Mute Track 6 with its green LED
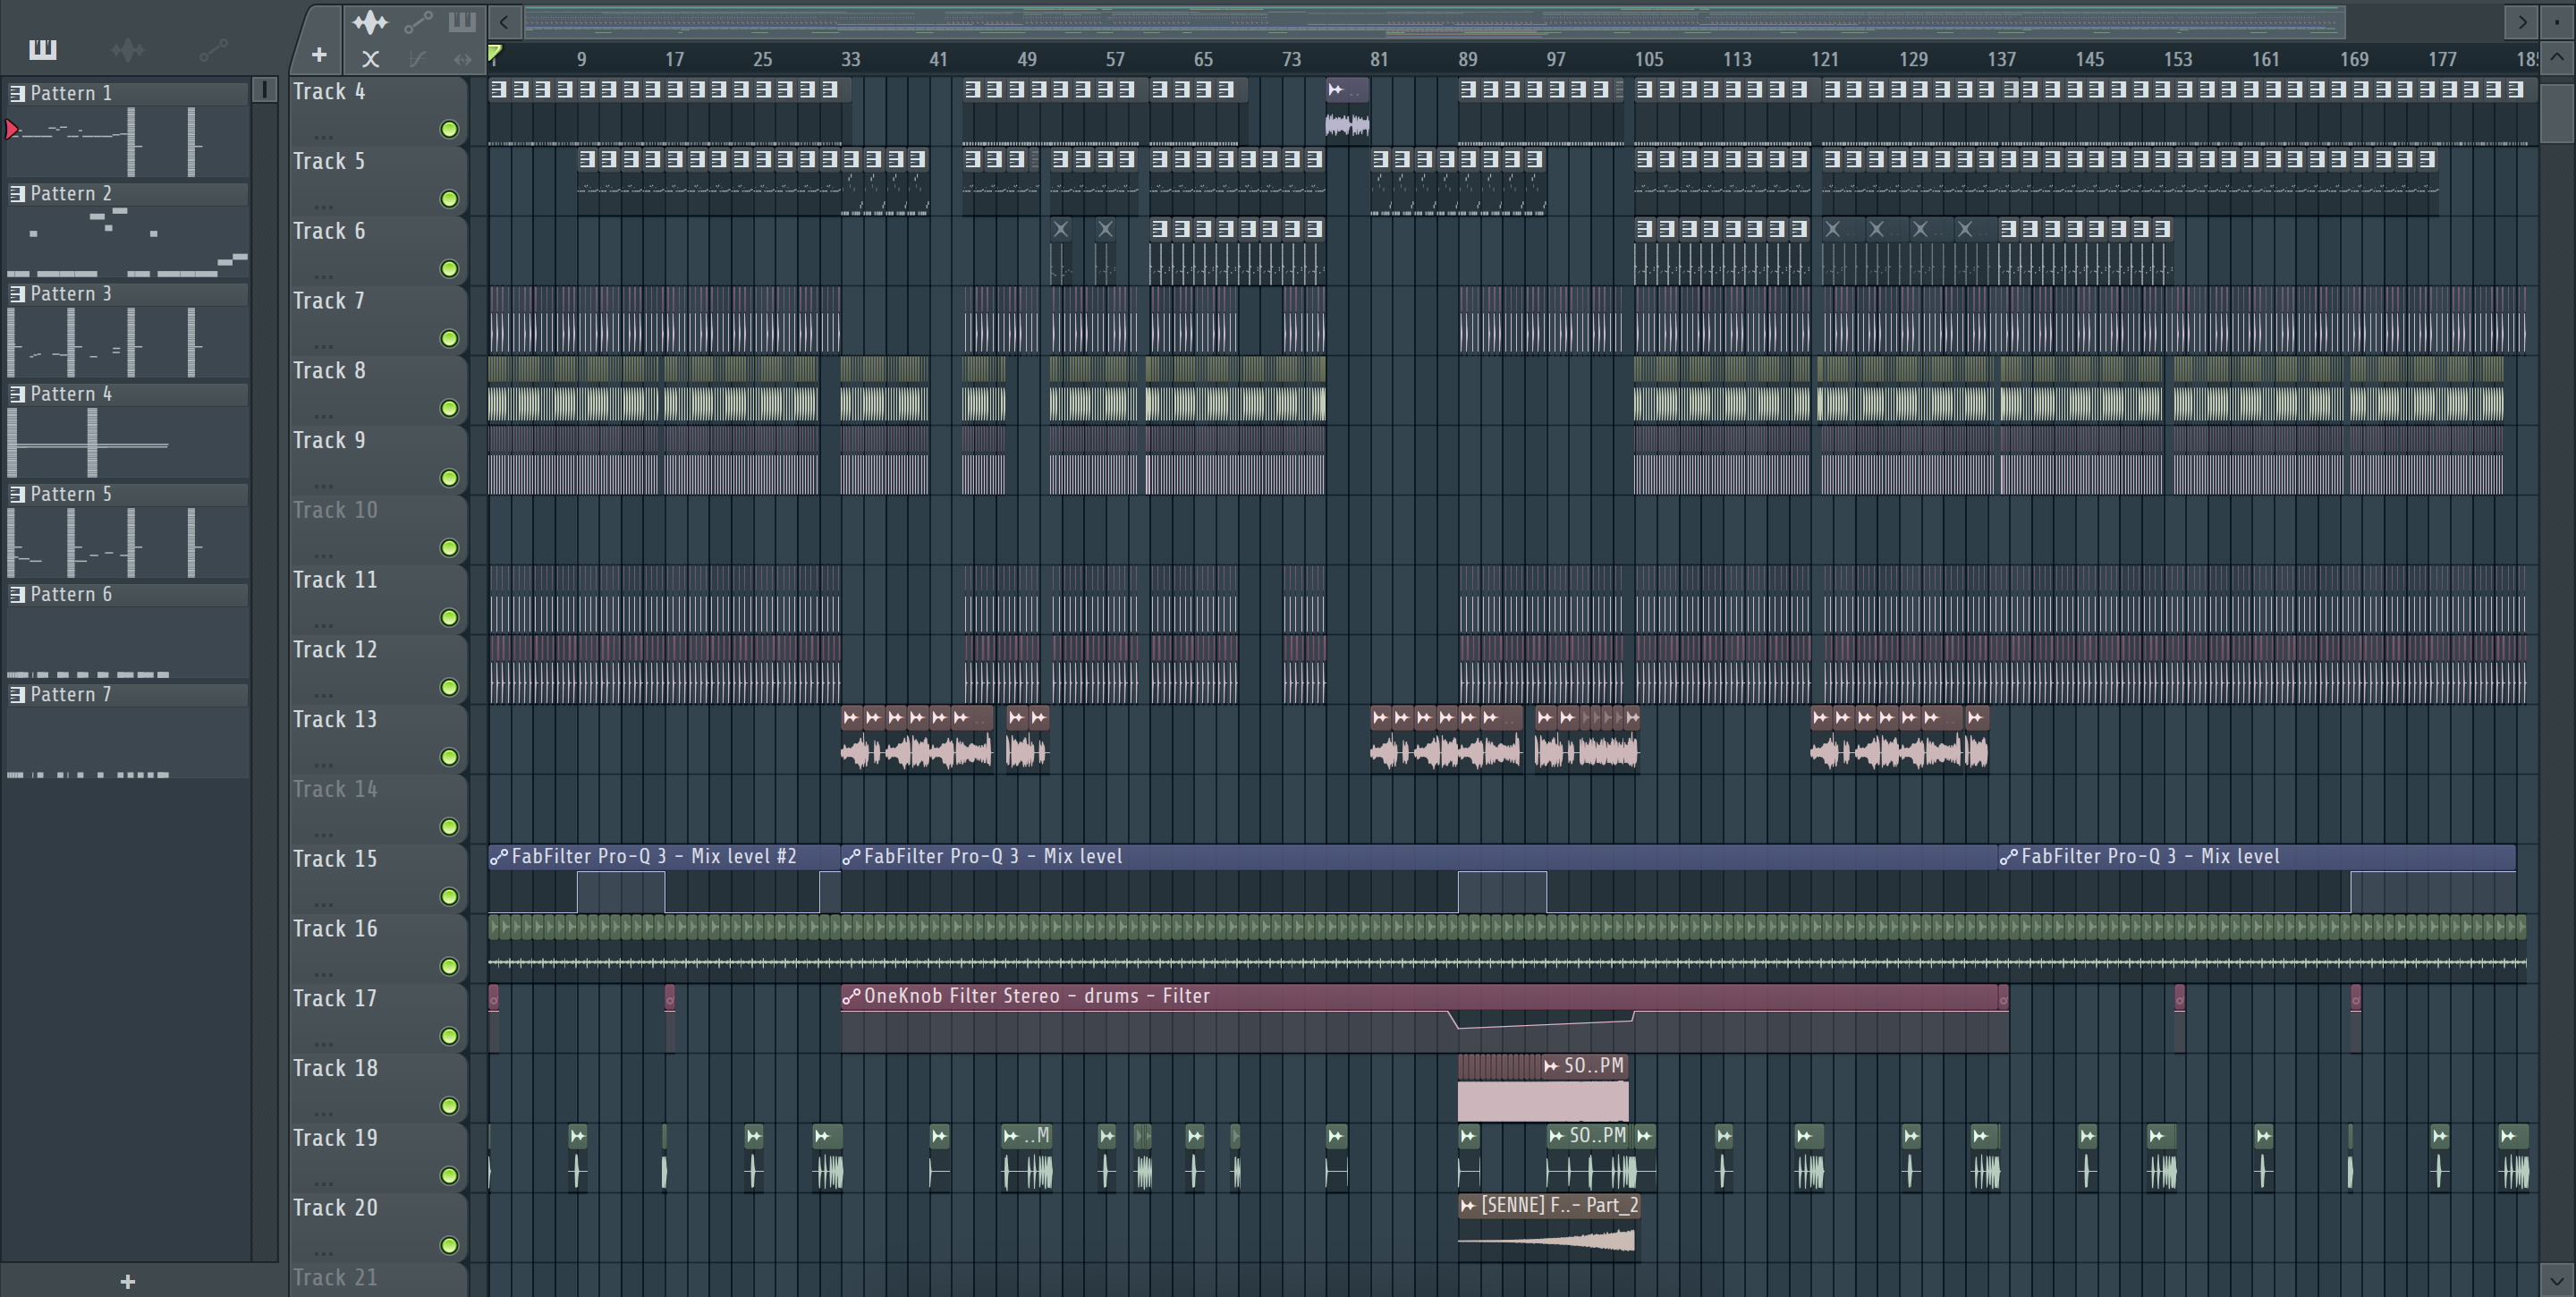 449,269
